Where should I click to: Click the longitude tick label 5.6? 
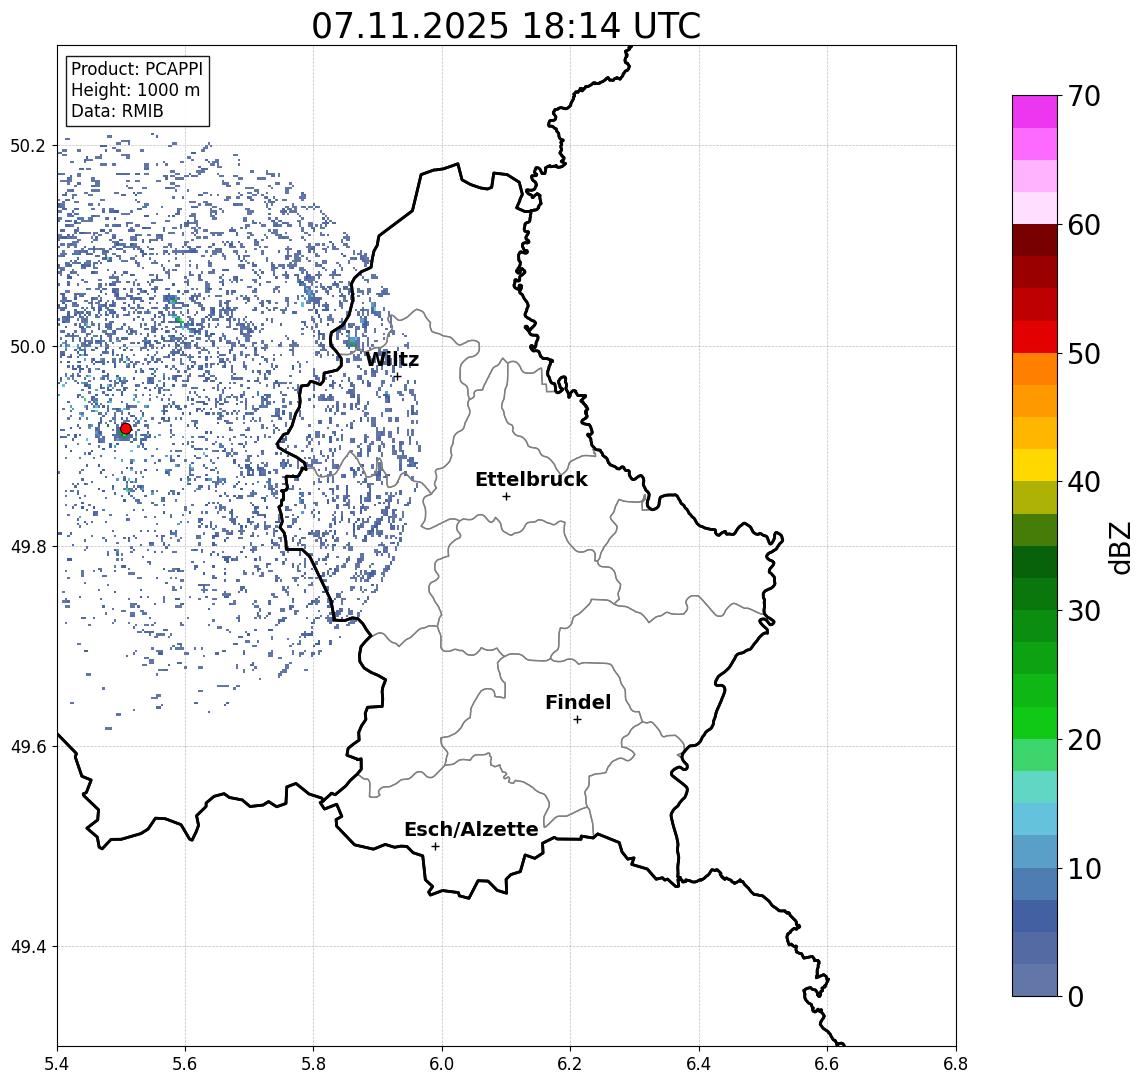click(x=185, y=1064)
